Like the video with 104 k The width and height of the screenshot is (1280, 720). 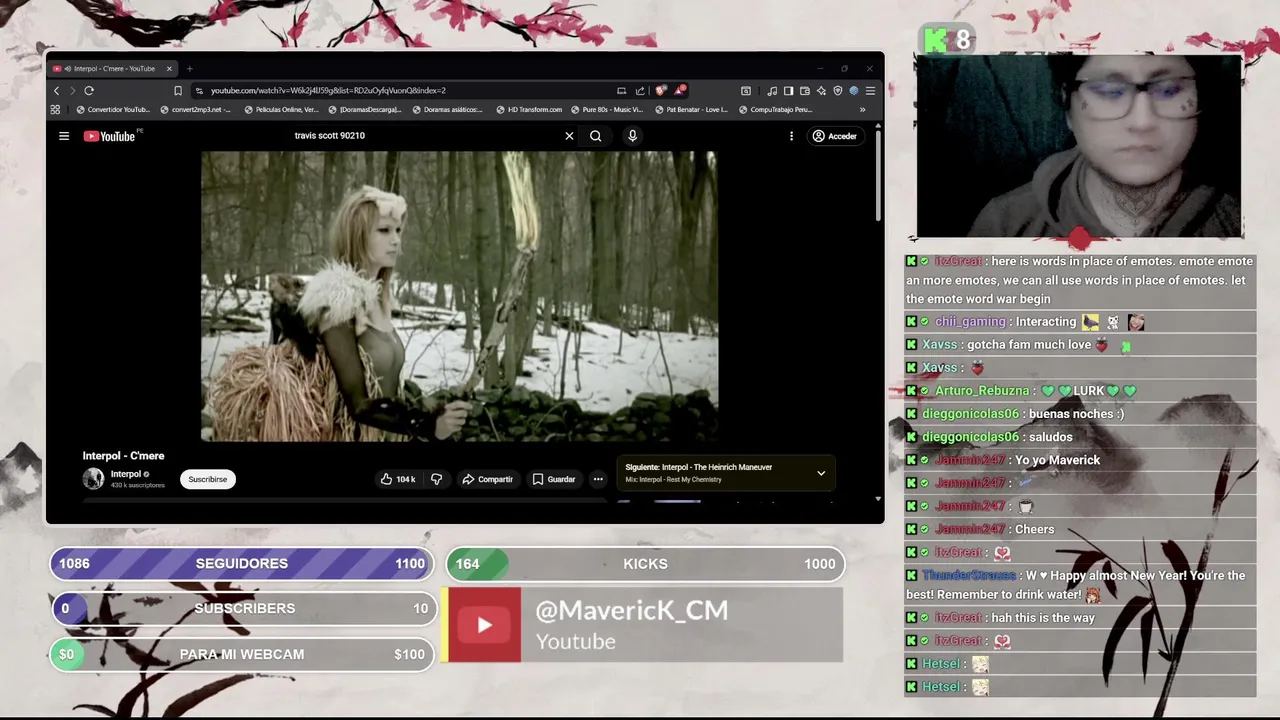(397, 479)
